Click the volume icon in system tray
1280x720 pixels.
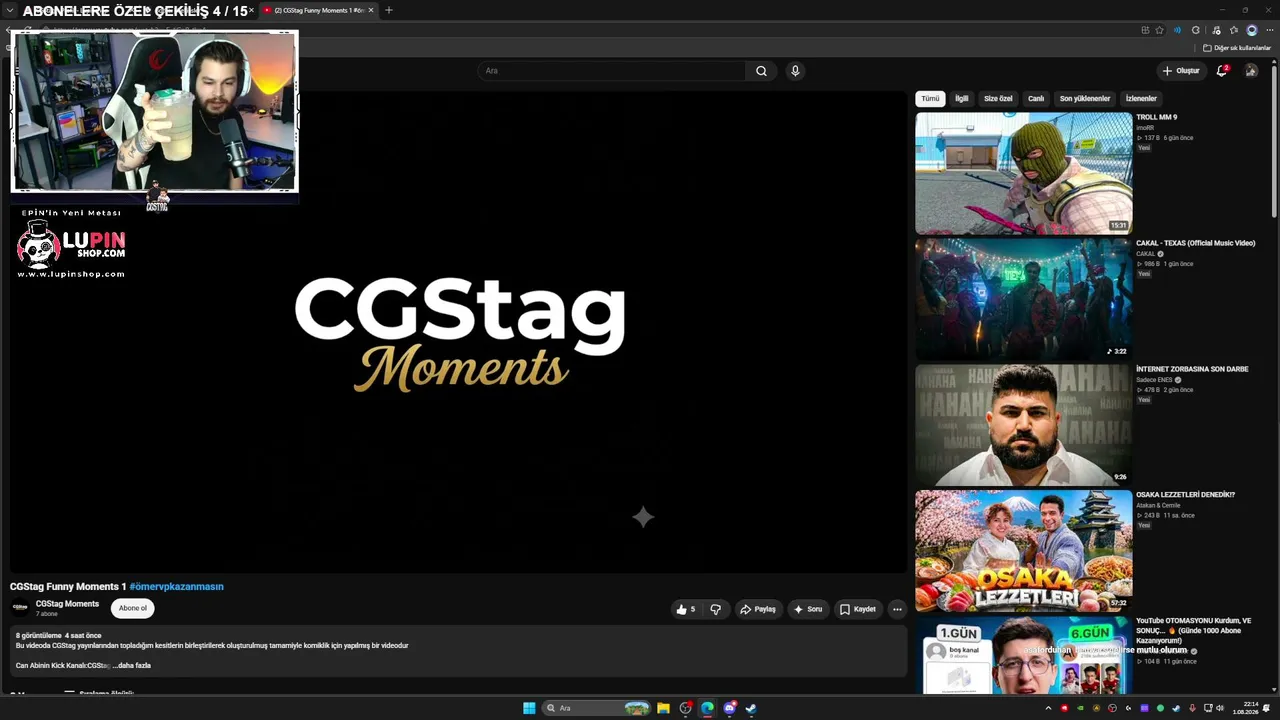pyautogui.click(x=1220, y=708)
